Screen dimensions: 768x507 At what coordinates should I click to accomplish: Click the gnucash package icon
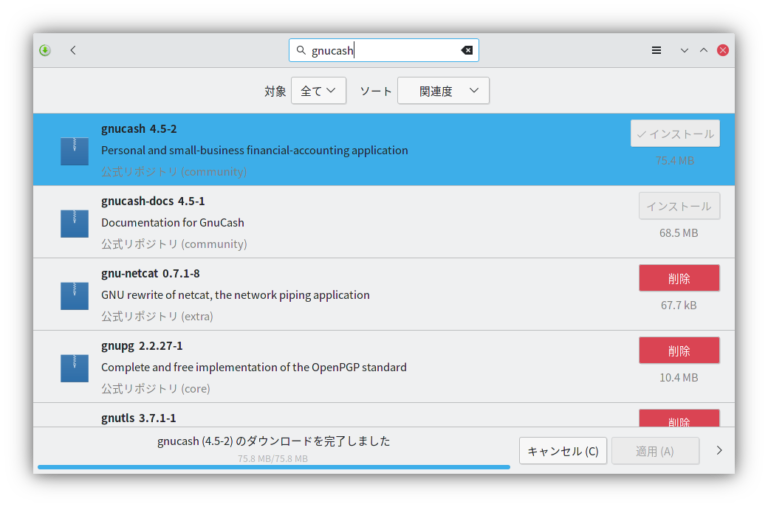pyautogui.click(x=74, y=151)
